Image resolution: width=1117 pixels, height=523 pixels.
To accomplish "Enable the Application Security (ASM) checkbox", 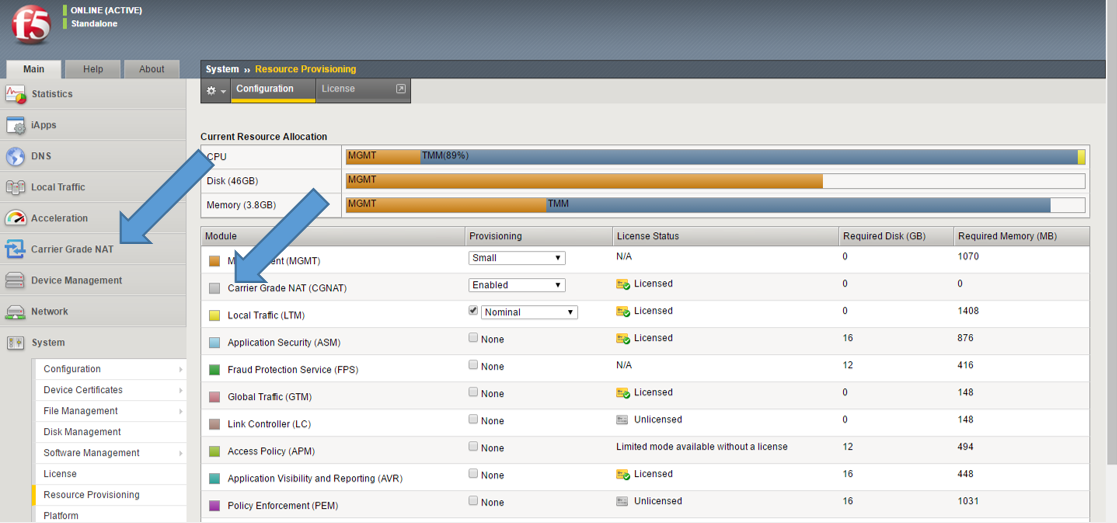I will (x=474, y=338).
